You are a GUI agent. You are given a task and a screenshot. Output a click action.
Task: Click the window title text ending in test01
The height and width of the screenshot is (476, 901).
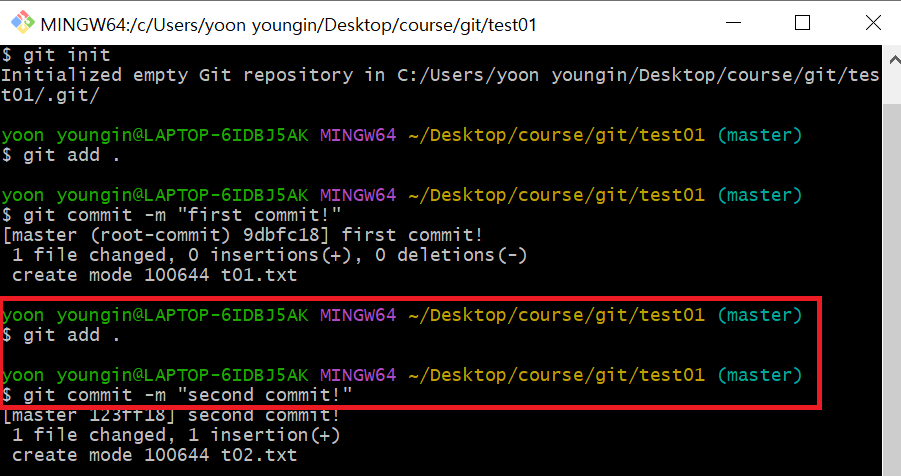point(288,25)
